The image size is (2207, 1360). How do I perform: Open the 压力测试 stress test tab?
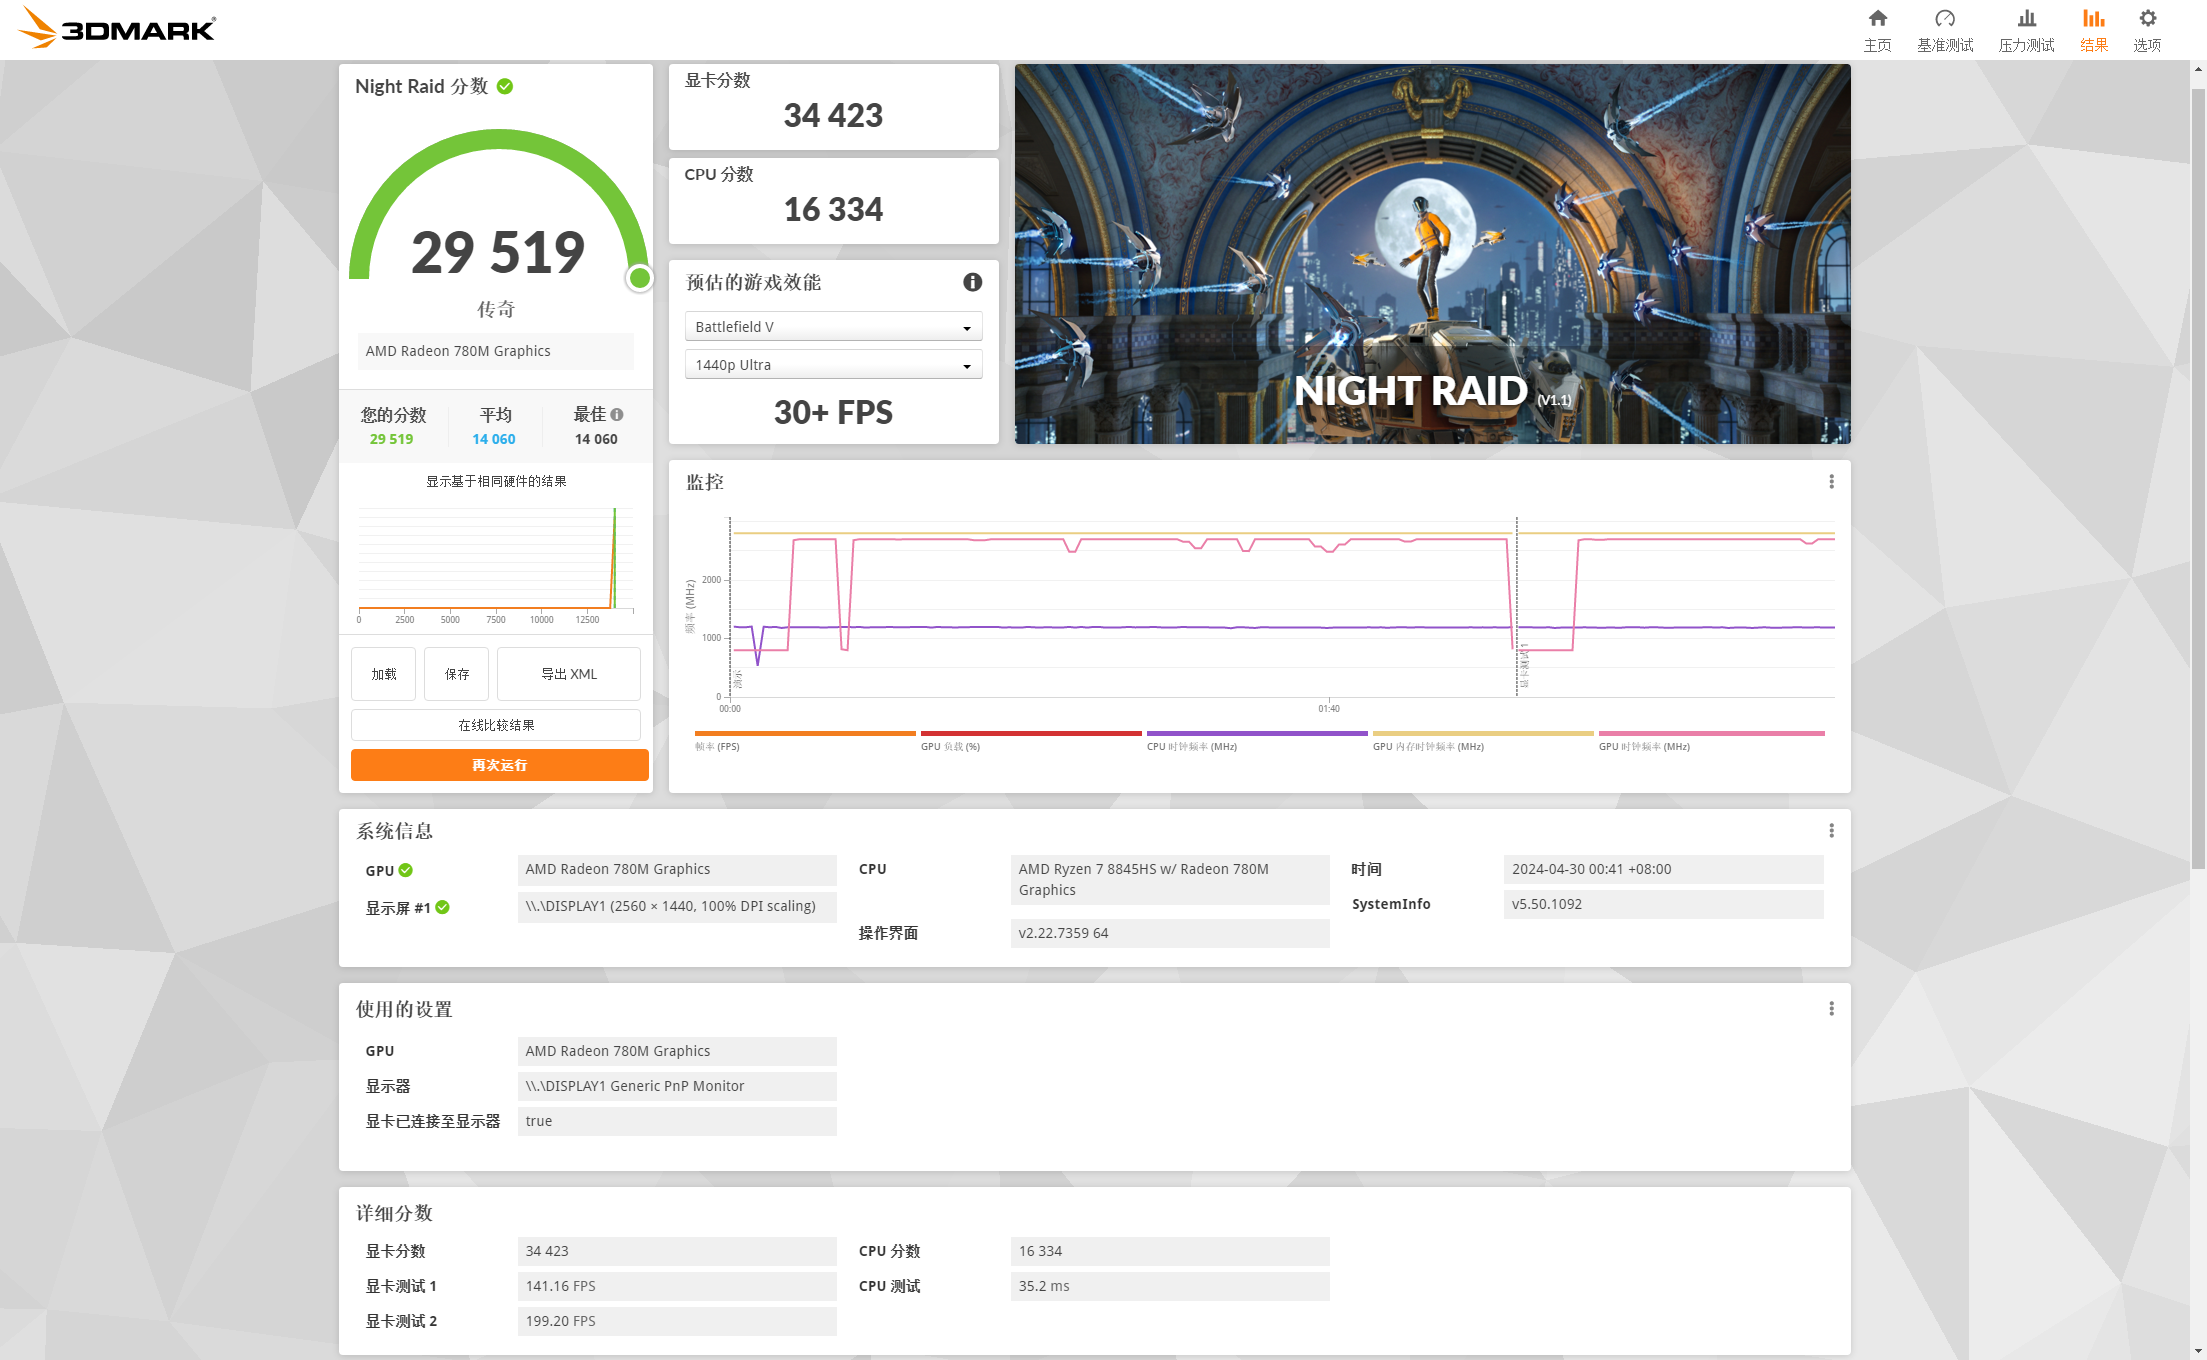pyautogui.click(x=2026, y=30)
